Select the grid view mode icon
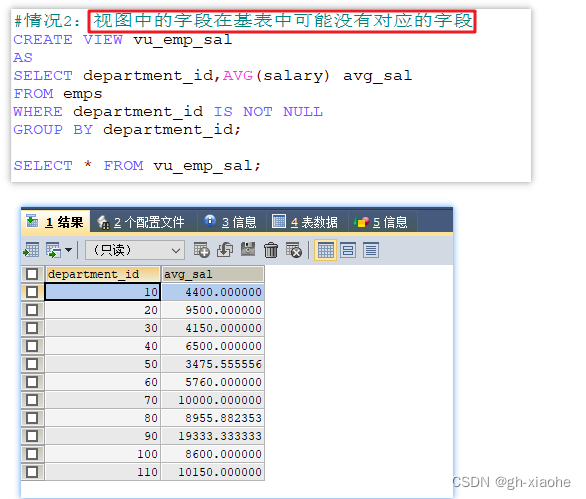This screenshot has height=499, width=586. coord(326,250)
